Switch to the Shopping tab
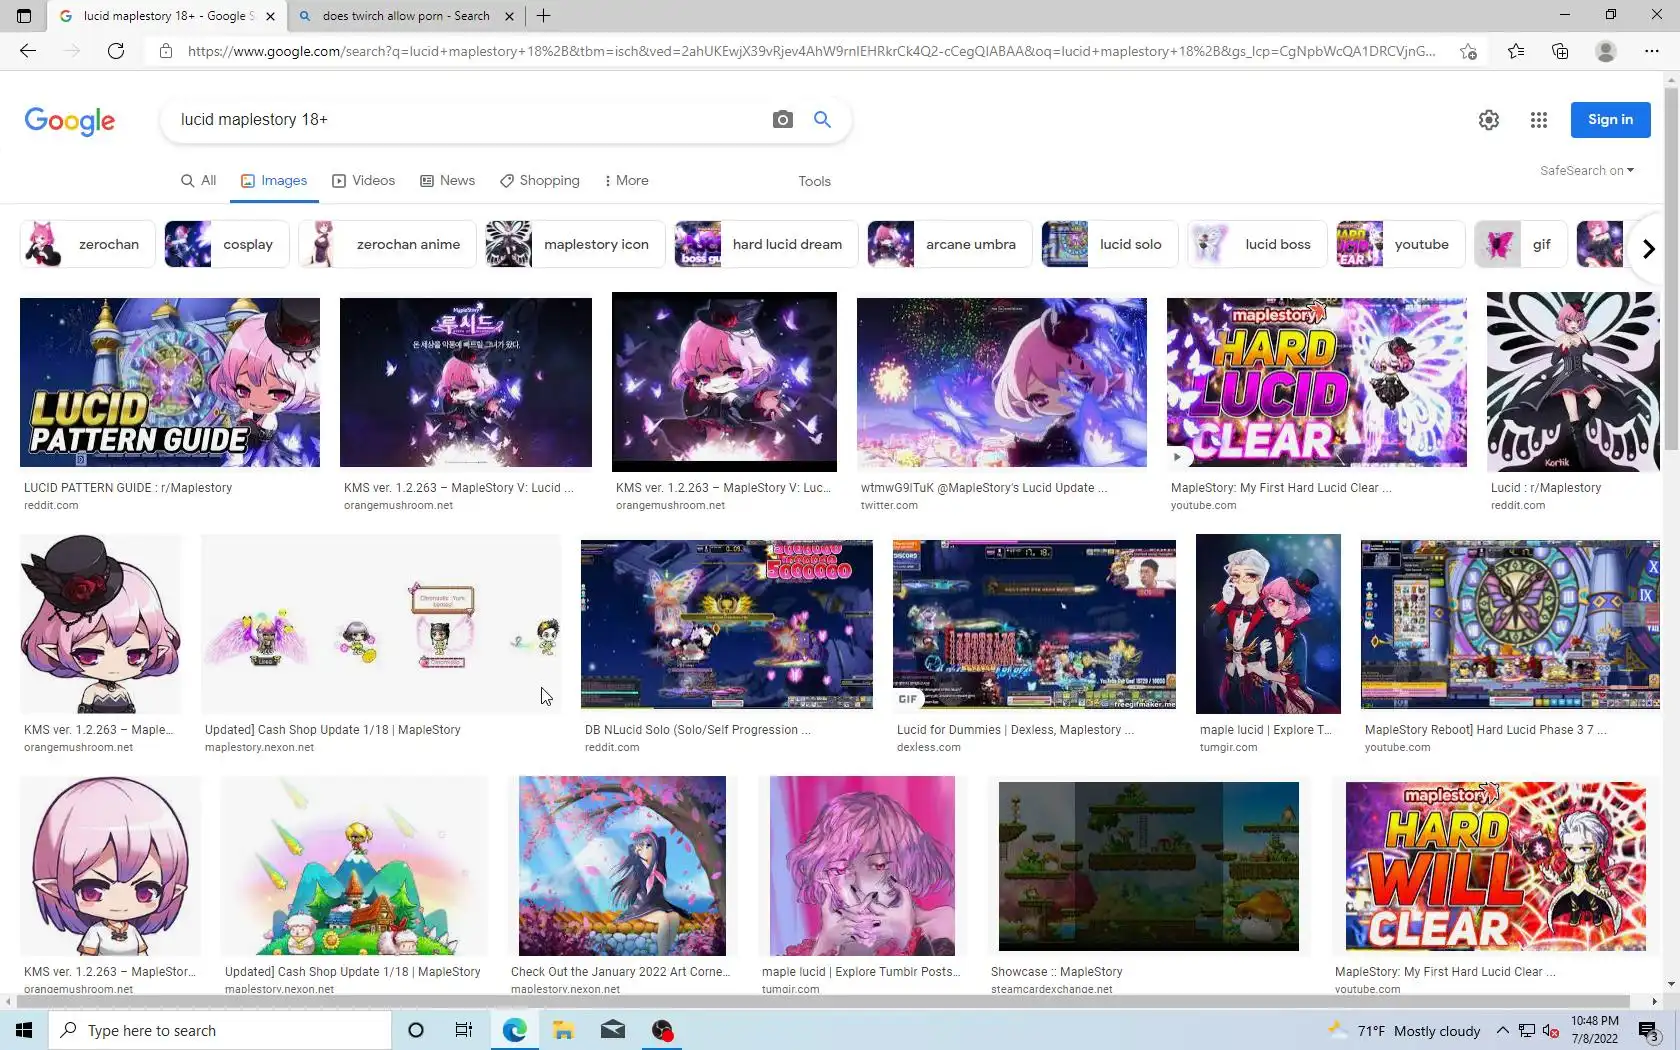 (x=540, y=181)
